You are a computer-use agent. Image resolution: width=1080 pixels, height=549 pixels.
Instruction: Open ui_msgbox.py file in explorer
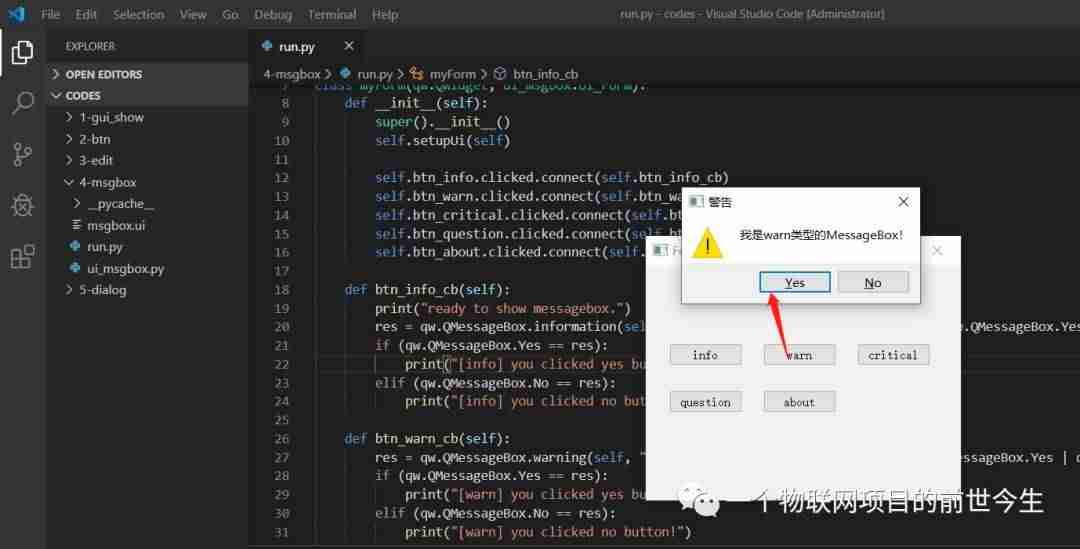pos(147,269)
